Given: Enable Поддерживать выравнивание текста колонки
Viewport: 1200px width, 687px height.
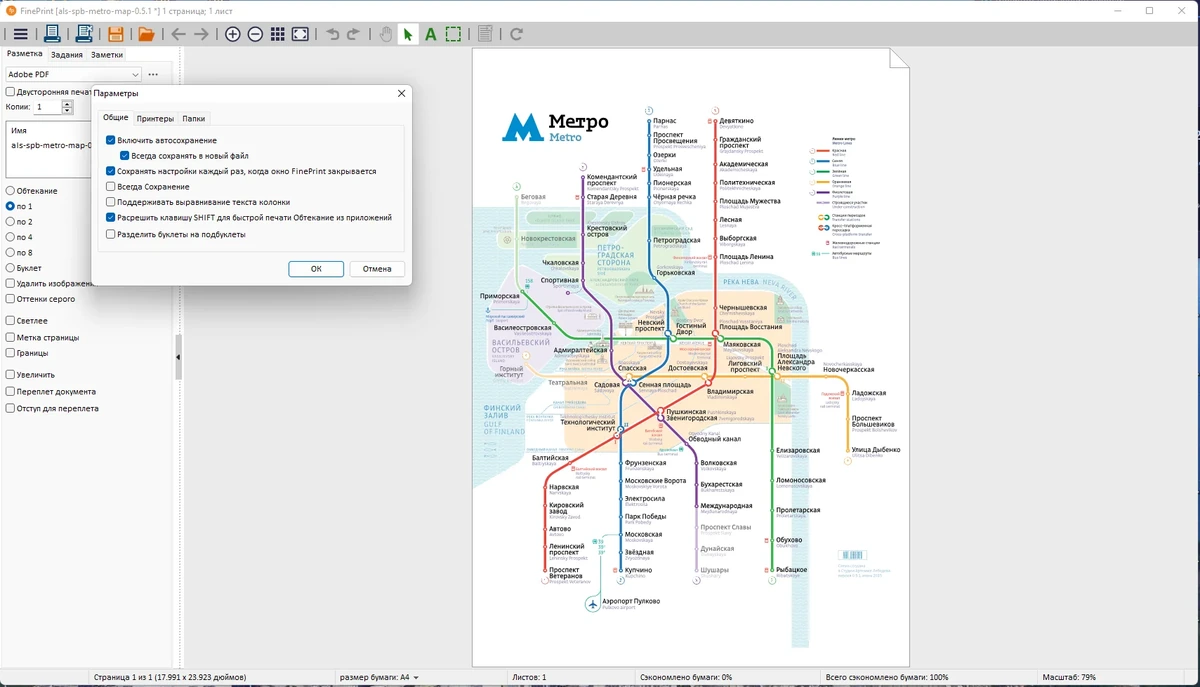Looking at the screenshot, I should coord(111,202).
